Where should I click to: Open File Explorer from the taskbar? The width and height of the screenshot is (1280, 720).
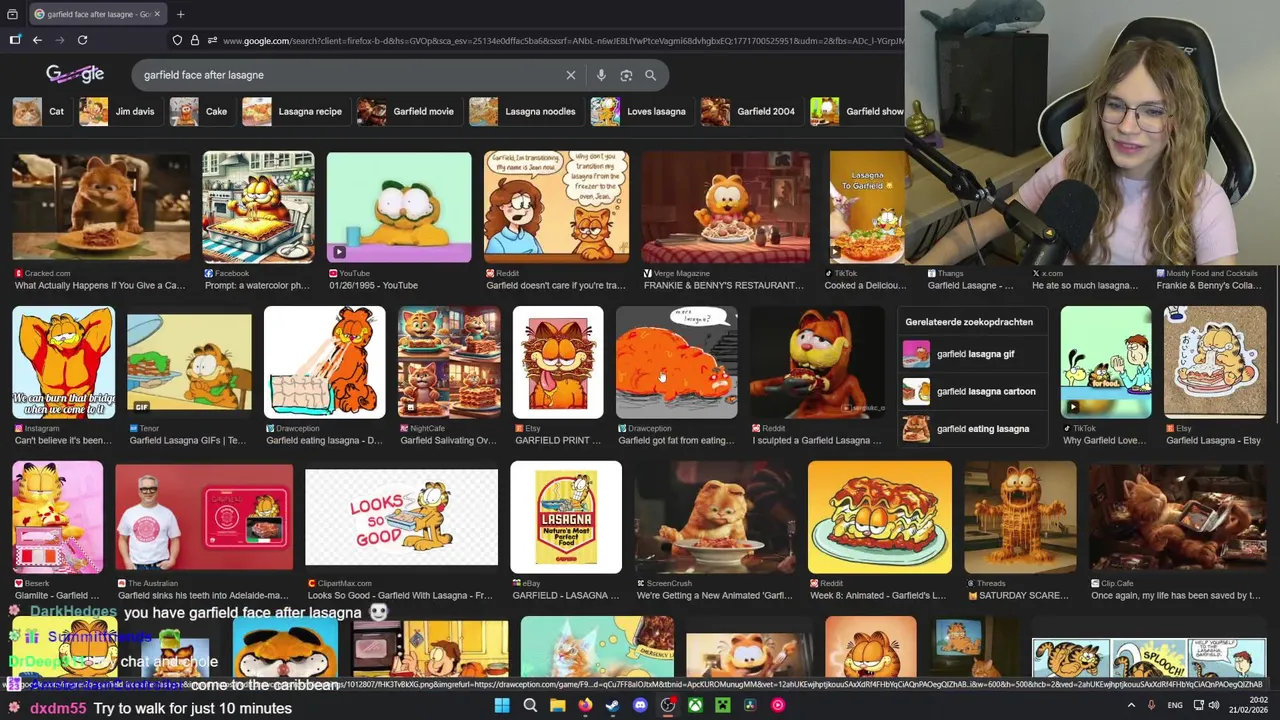pyautogui.click(x=558, y=705)
